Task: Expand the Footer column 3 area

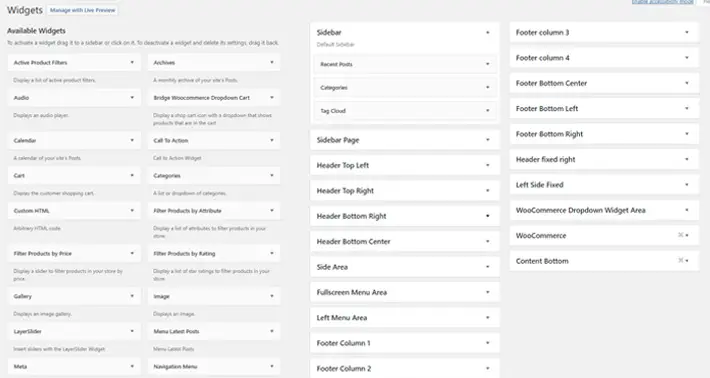Action: coord(604,32)
